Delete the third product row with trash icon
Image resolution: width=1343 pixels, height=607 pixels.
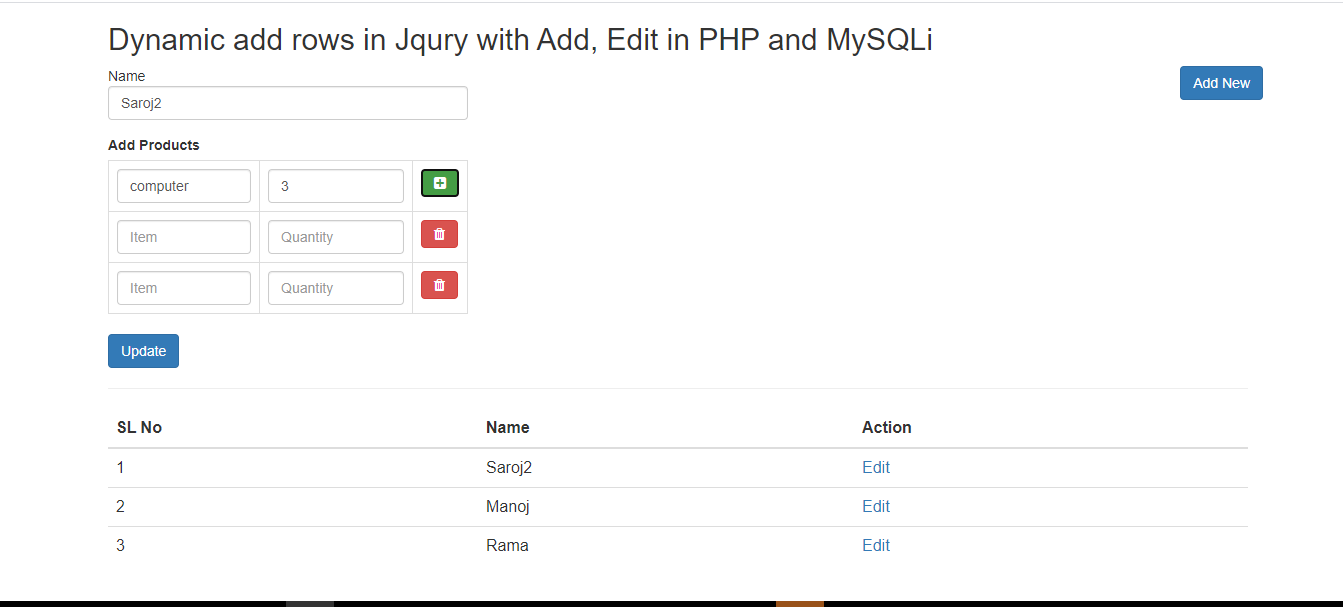pos(440,286)
